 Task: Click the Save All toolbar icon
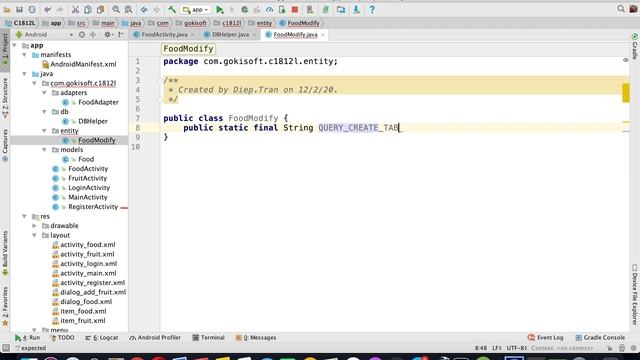(19, 9)
